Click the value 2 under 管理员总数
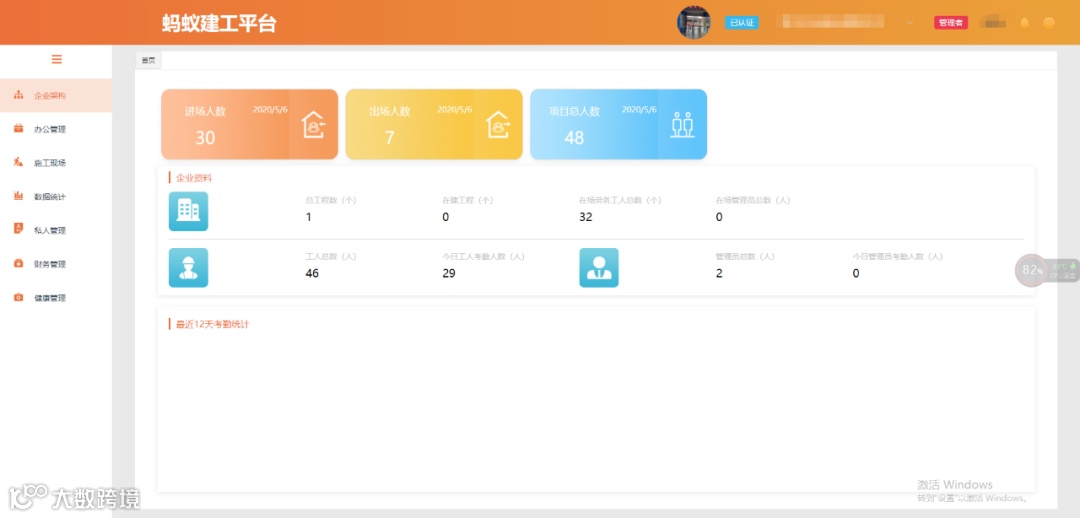 coord(719,273)
